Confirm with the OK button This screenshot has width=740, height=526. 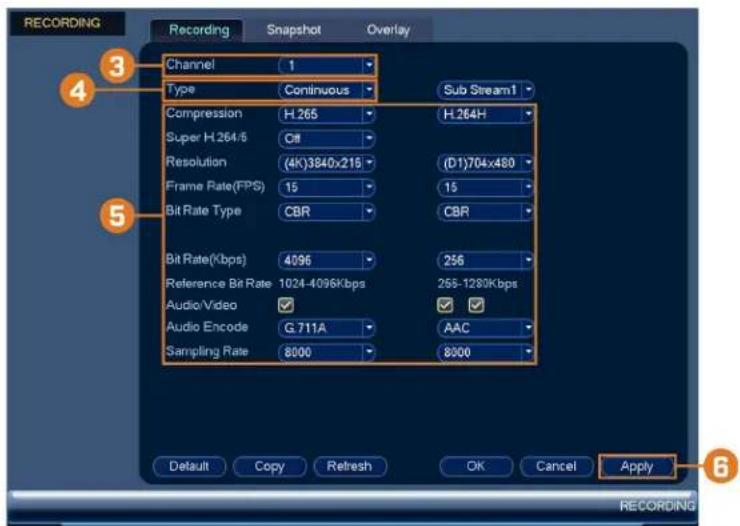click(476, 467)
